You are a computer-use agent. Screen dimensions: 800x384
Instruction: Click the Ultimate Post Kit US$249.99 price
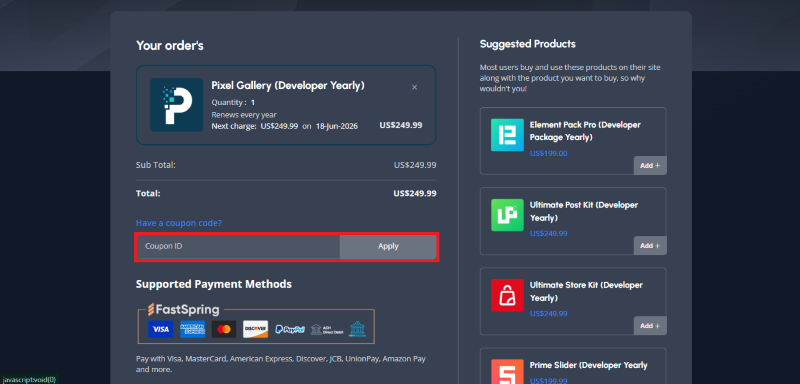tap(548, 234)
